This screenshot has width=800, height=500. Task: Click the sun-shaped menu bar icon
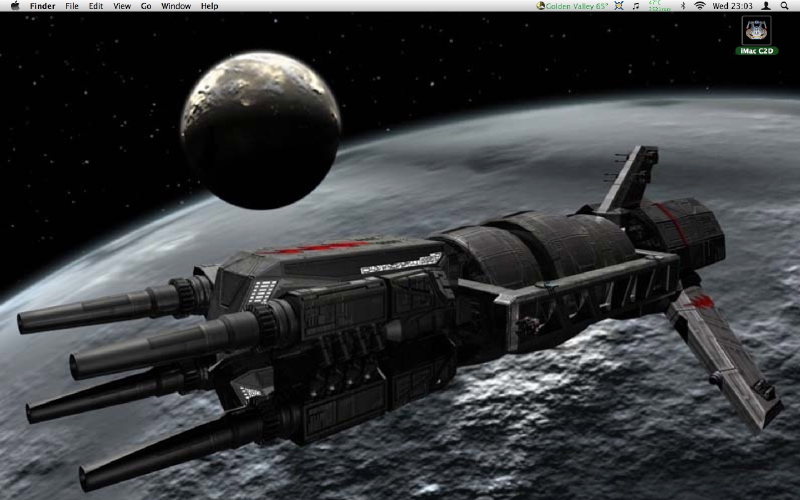619,6
